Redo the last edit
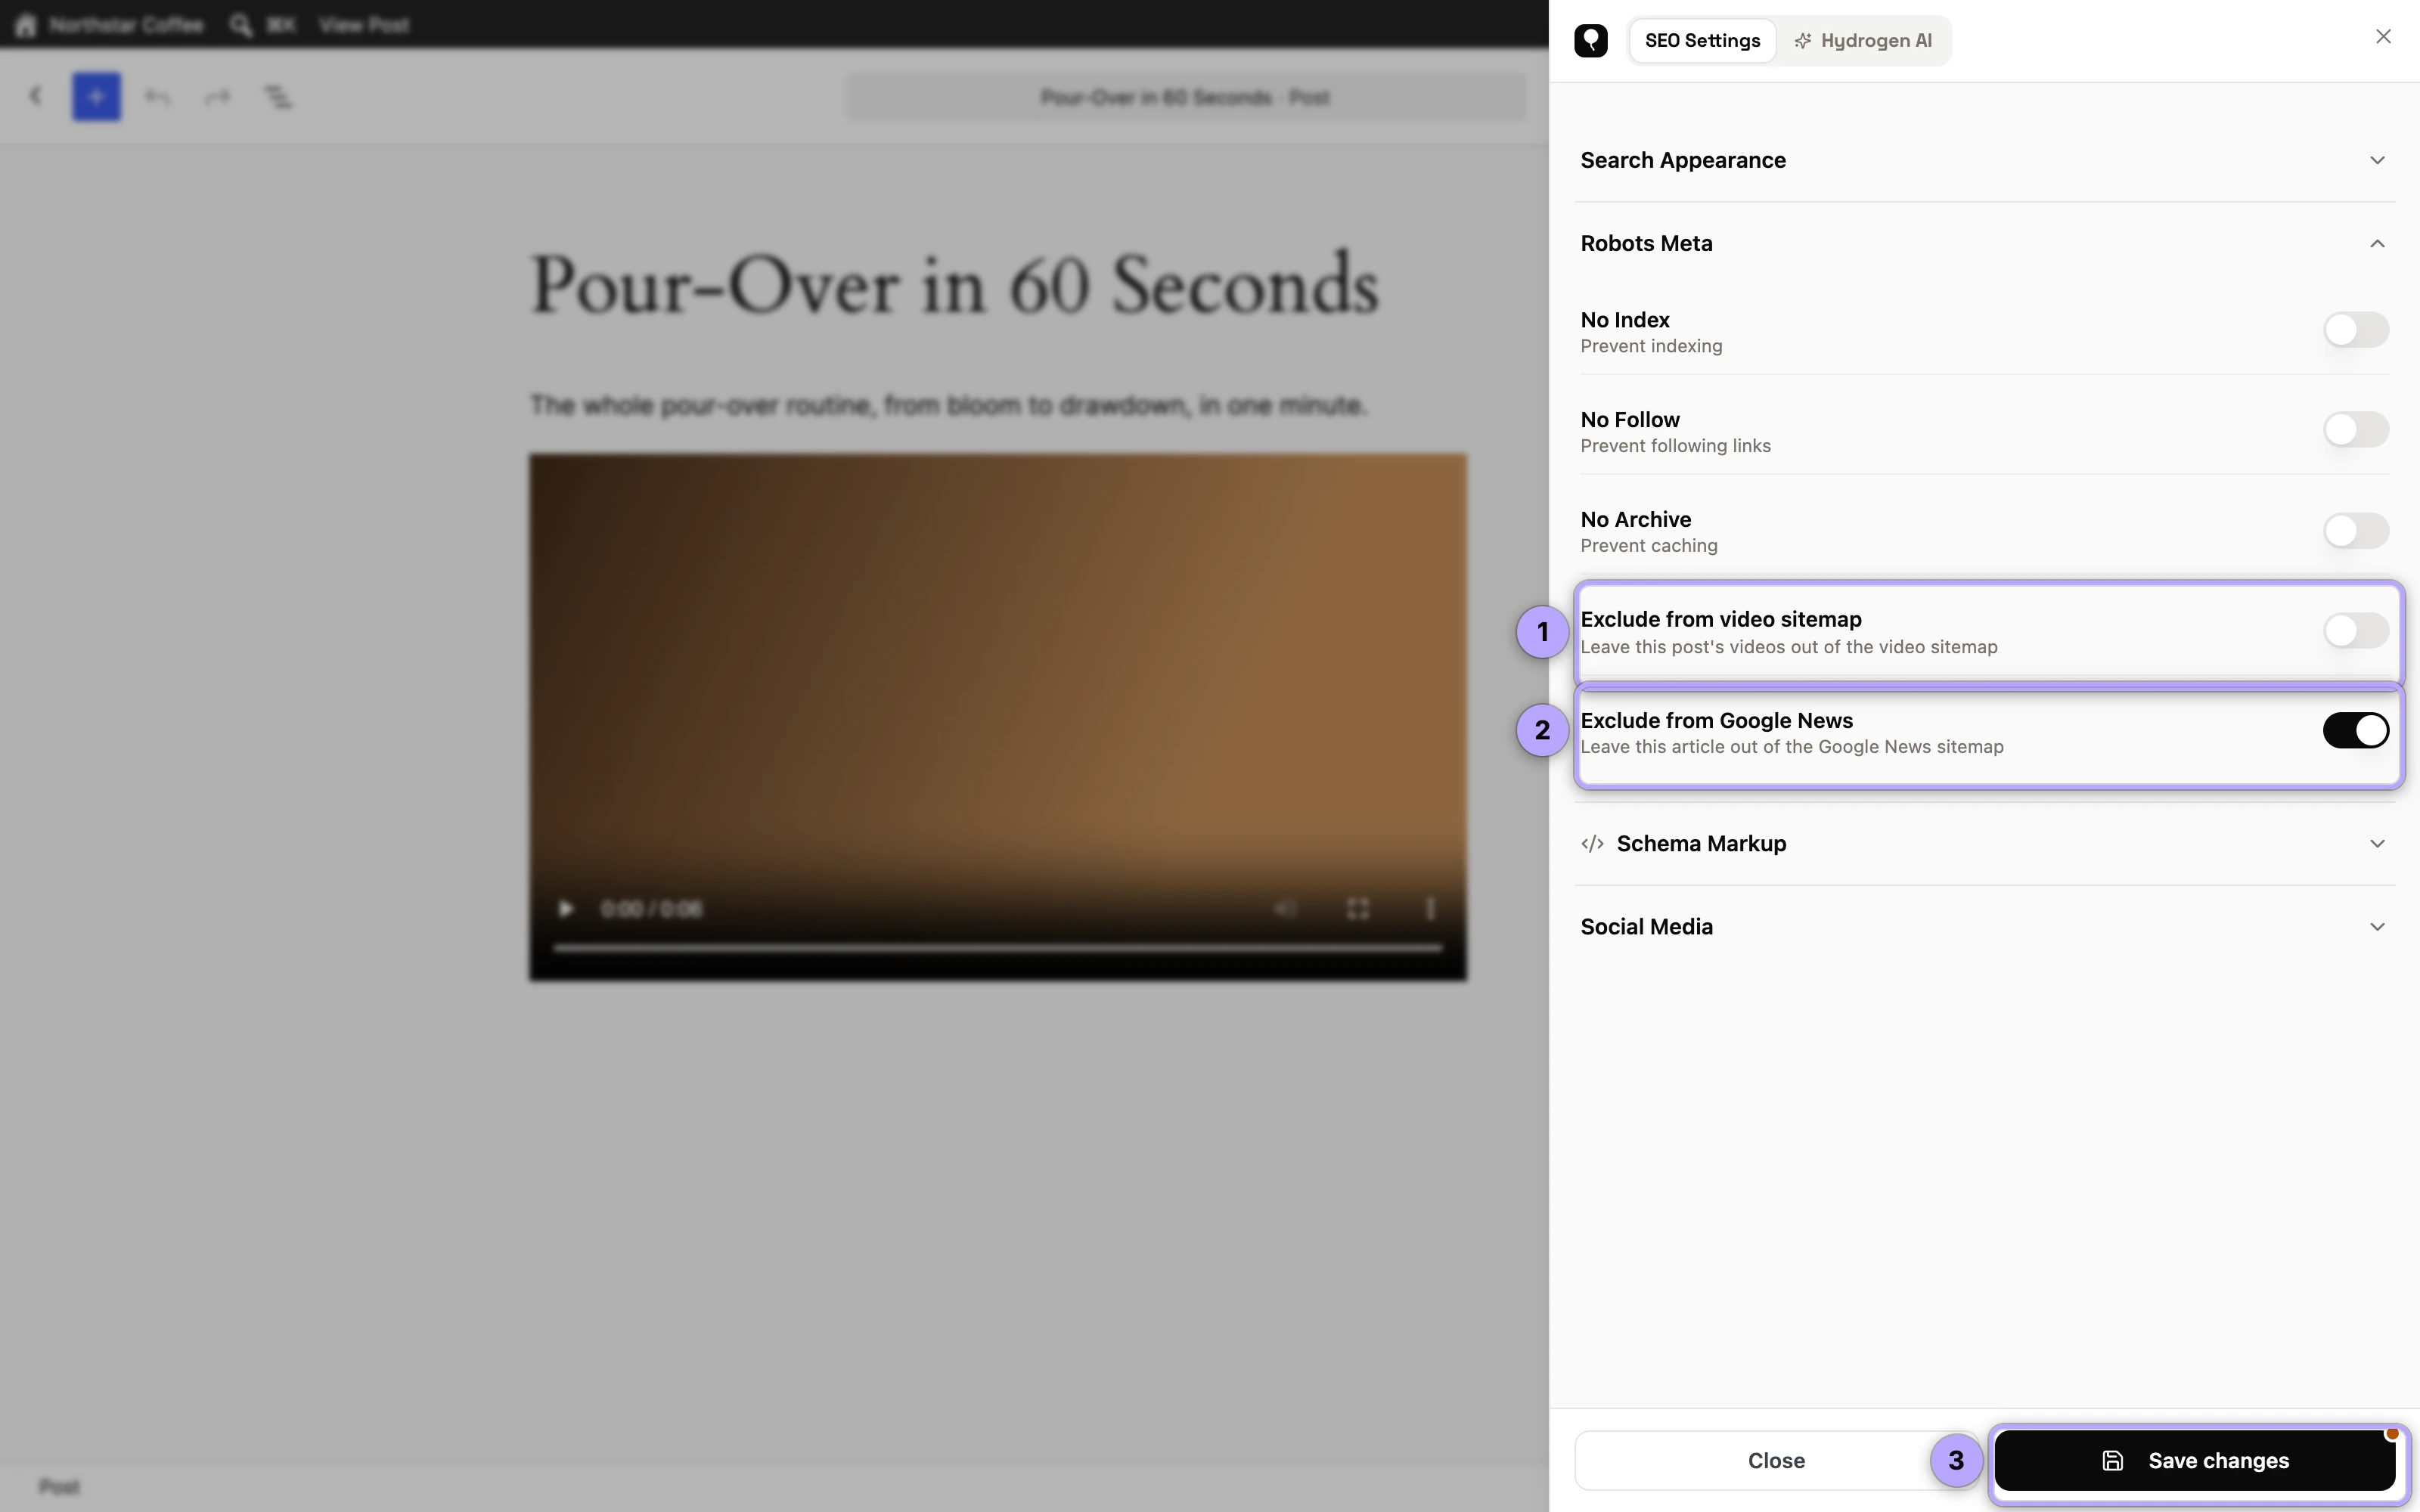The width and height of the screenshot is (2420, 1512). pos(217,96)
